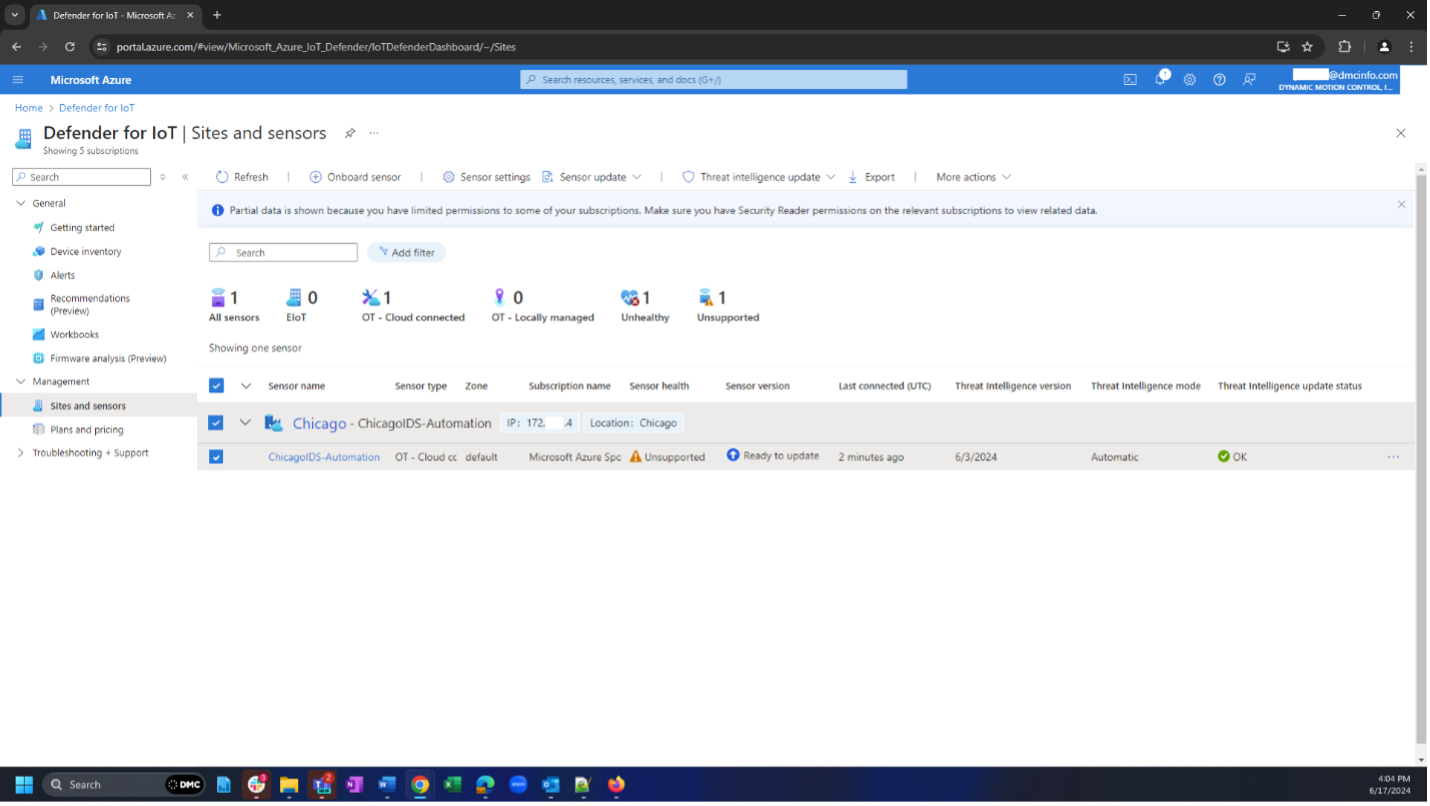Click Onboard sensor in the toolbar
The height and width of the screenshot is (806, 1430).
click(x=355, y=177)
